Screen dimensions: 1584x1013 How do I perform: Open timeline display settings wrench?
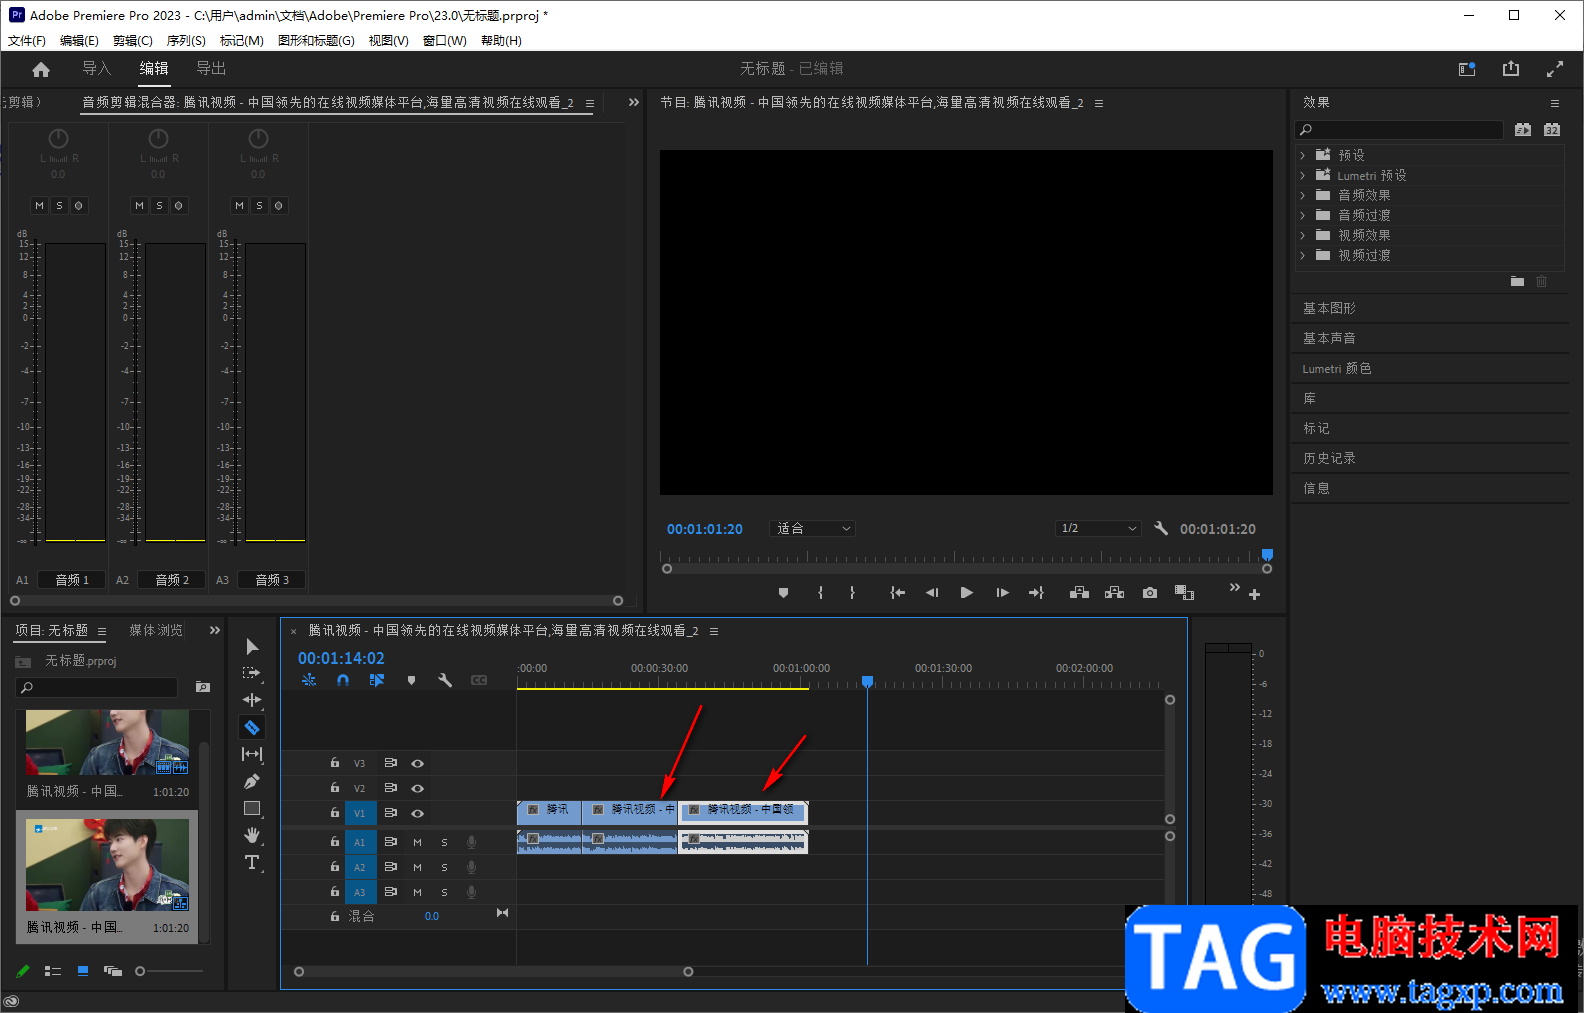(x=445, y=680)
